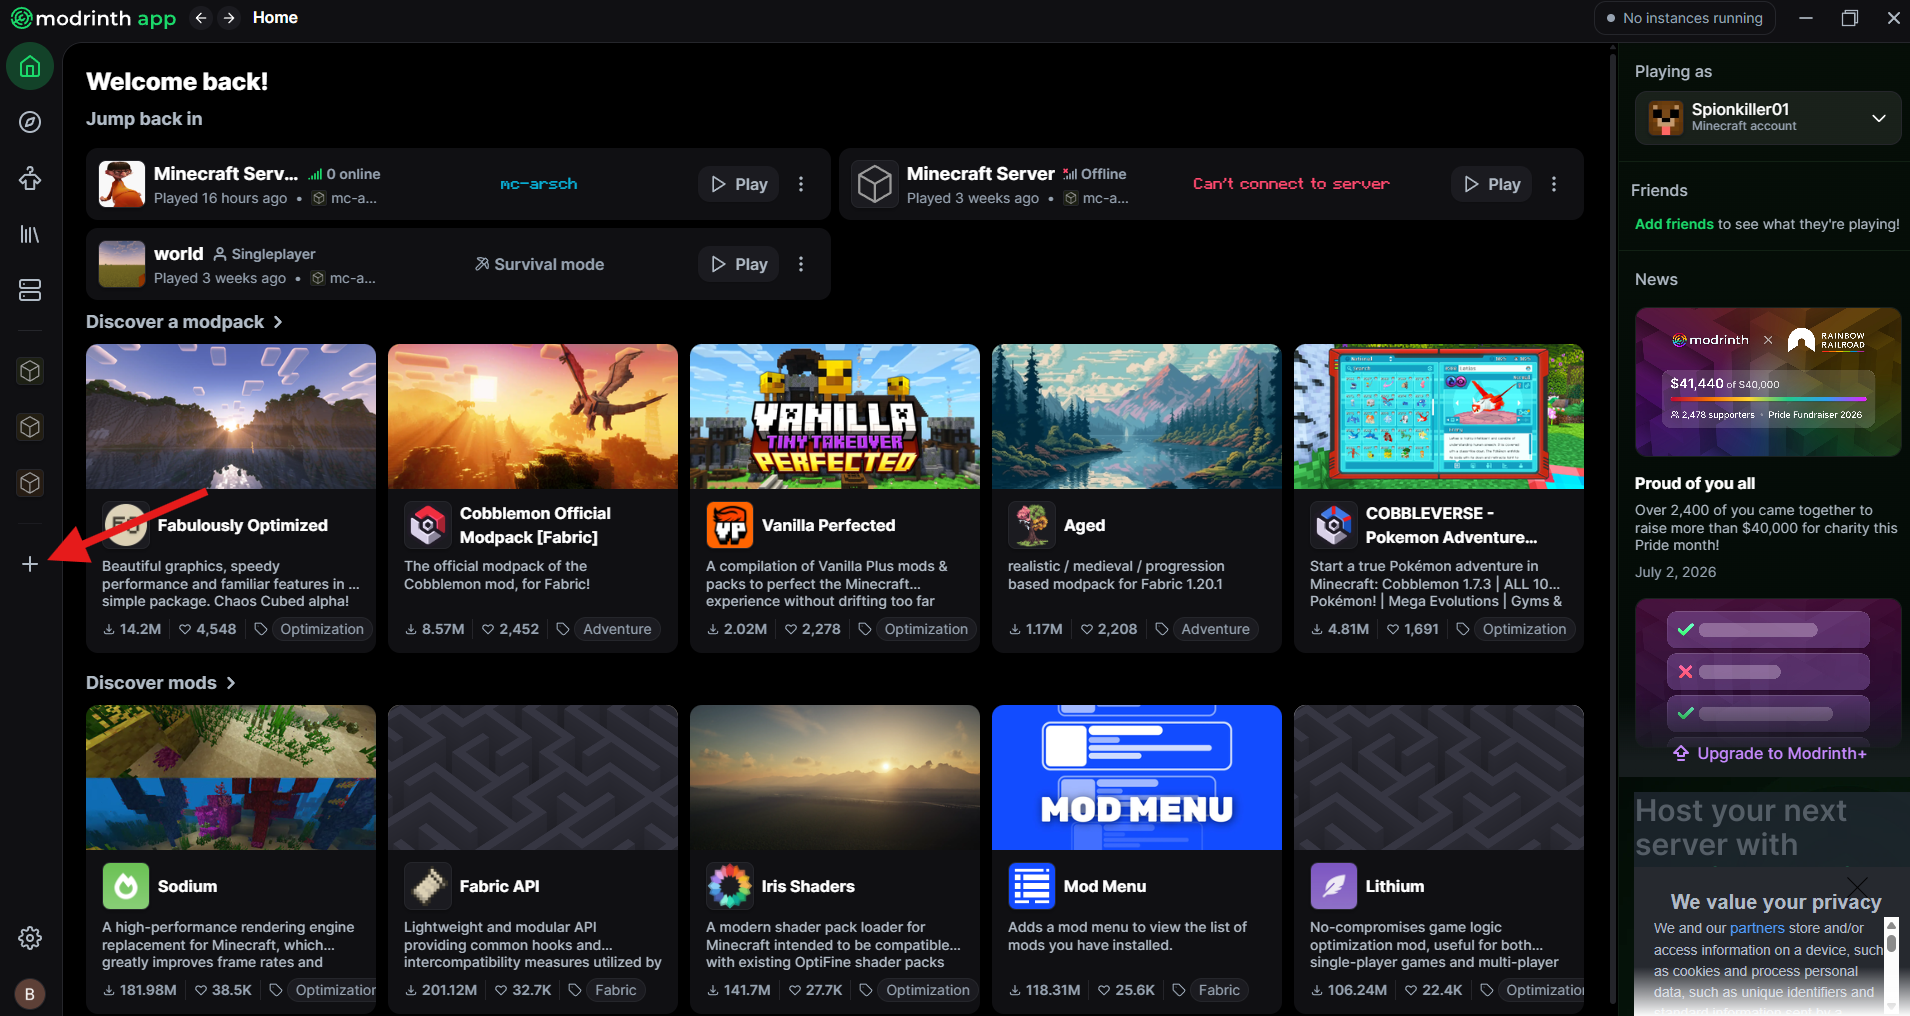Click the Survival mode label on world
This screenshot has height=1016, width=1910.
[x=539, y=264]
